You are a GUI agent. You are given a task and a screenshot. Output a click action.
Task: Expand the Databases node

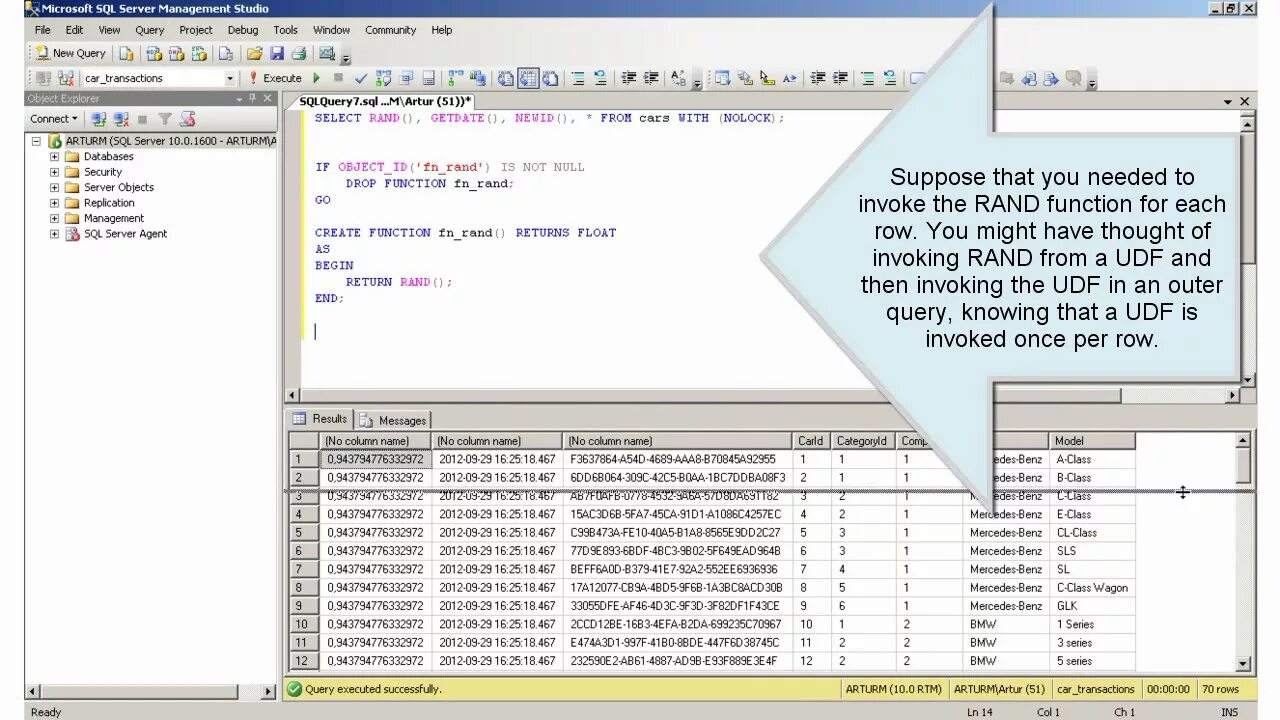click(54, 157)
